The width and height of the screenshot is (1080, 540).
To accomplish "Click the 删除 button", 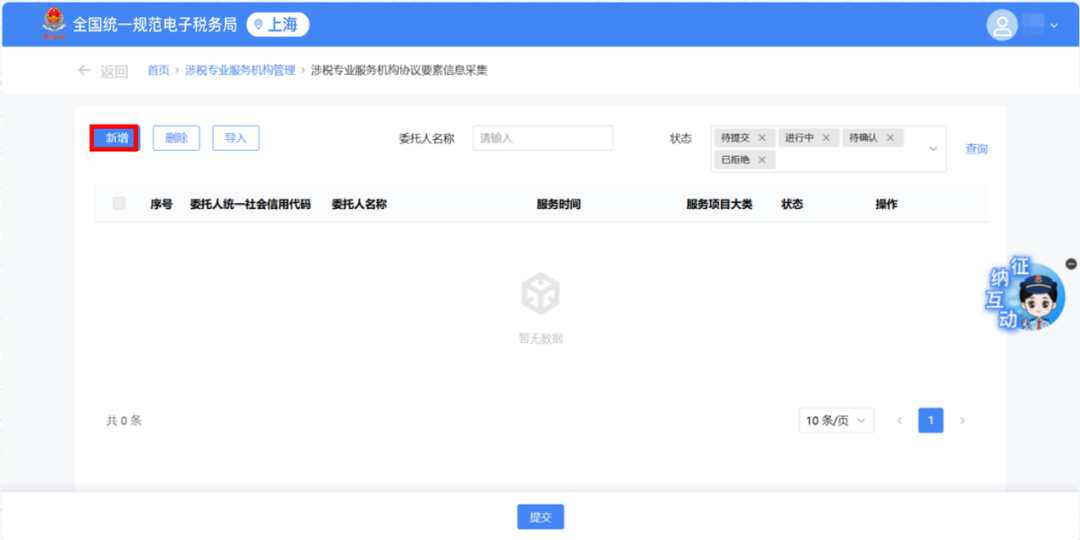I will pyautogui.click(x=176, y=138).
